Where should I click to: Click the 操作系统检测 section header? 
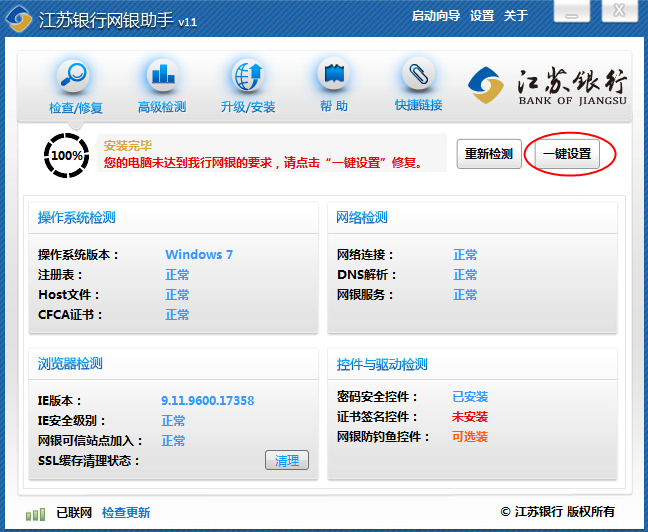76,217
